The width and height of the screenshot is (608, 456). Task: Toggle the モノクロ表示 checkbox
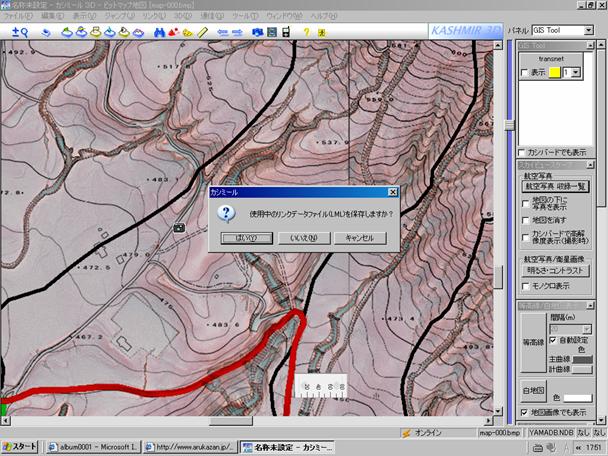point(527,285)
